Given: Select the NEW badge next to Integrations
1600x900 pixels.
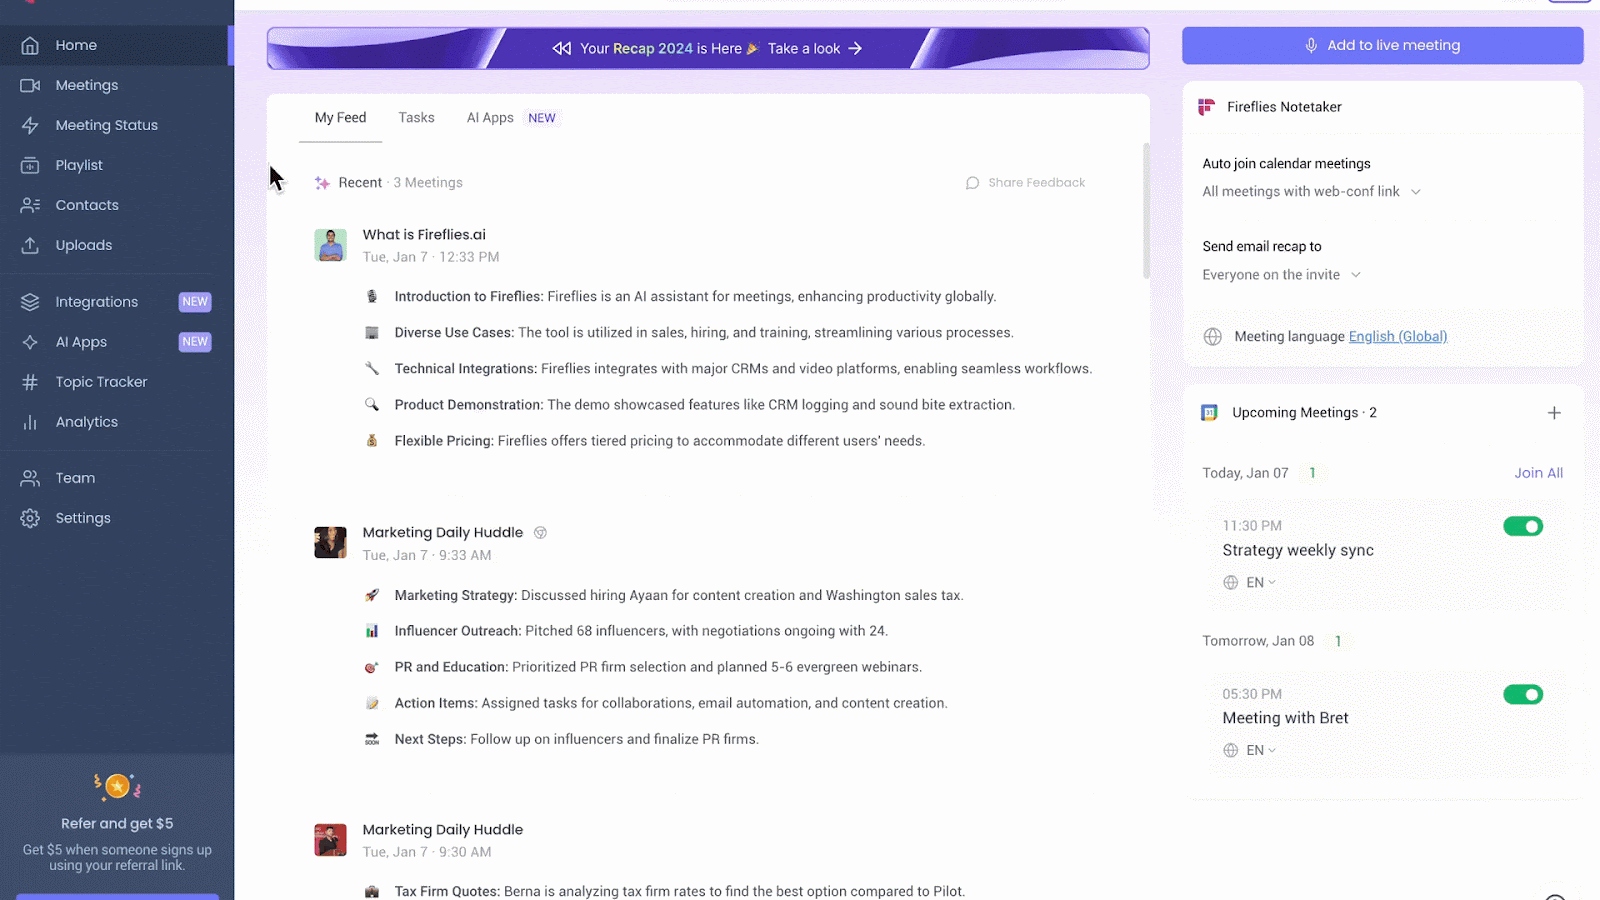Looking at the screenshot, I should pos(195,302).
